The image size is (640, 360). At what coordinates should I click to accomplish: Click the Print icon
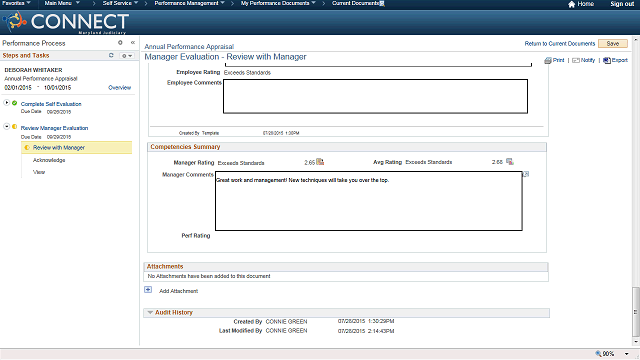tap(548, 60)
